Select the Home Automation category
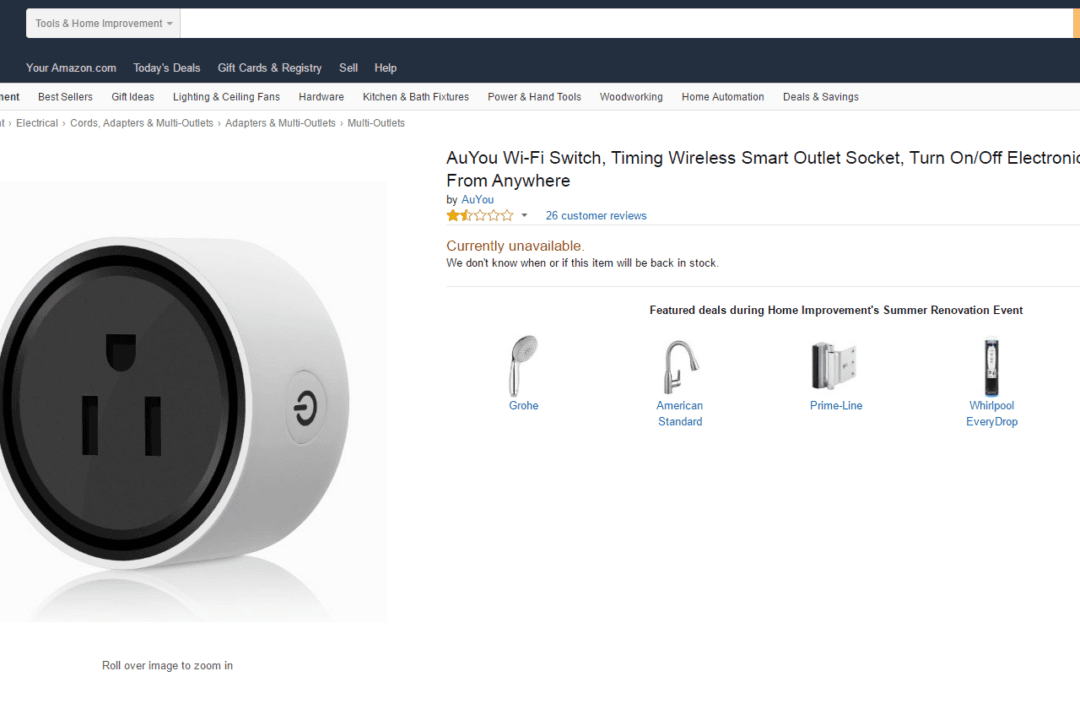This screenshot has height=720, width=1080. pyautogui.click(x=722, y=97)
